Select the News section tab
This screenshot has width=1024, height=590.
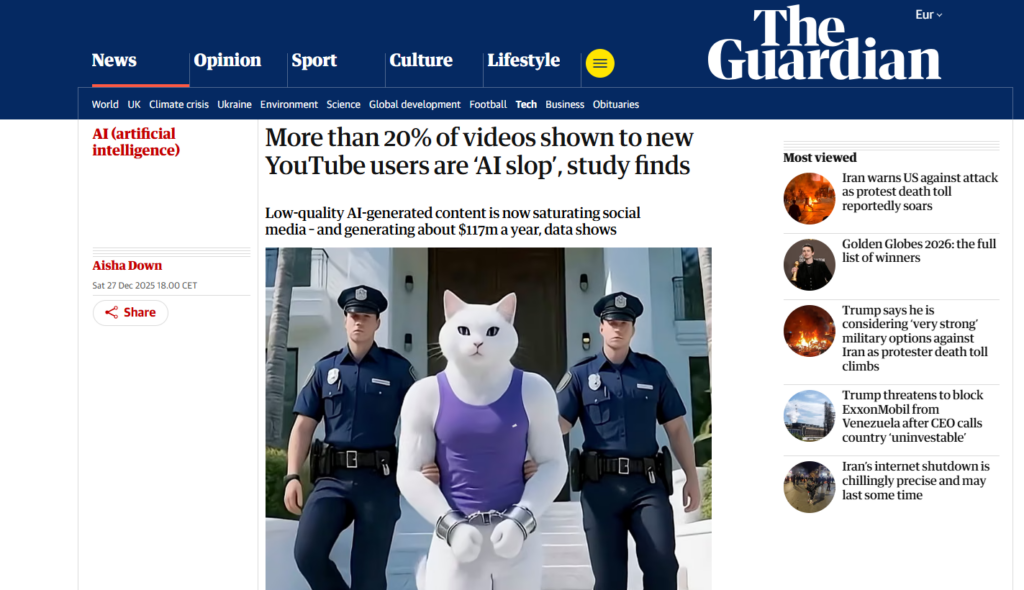tap(114, 60)
